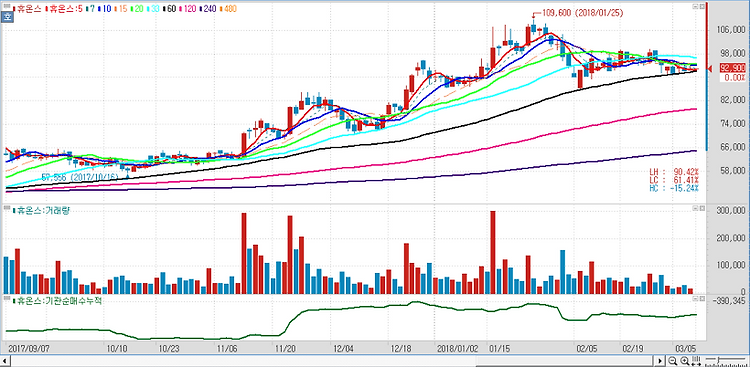Screen dimensions: 750x367
Task: Click the 82,000 price axis label
Action: point(732,100)
